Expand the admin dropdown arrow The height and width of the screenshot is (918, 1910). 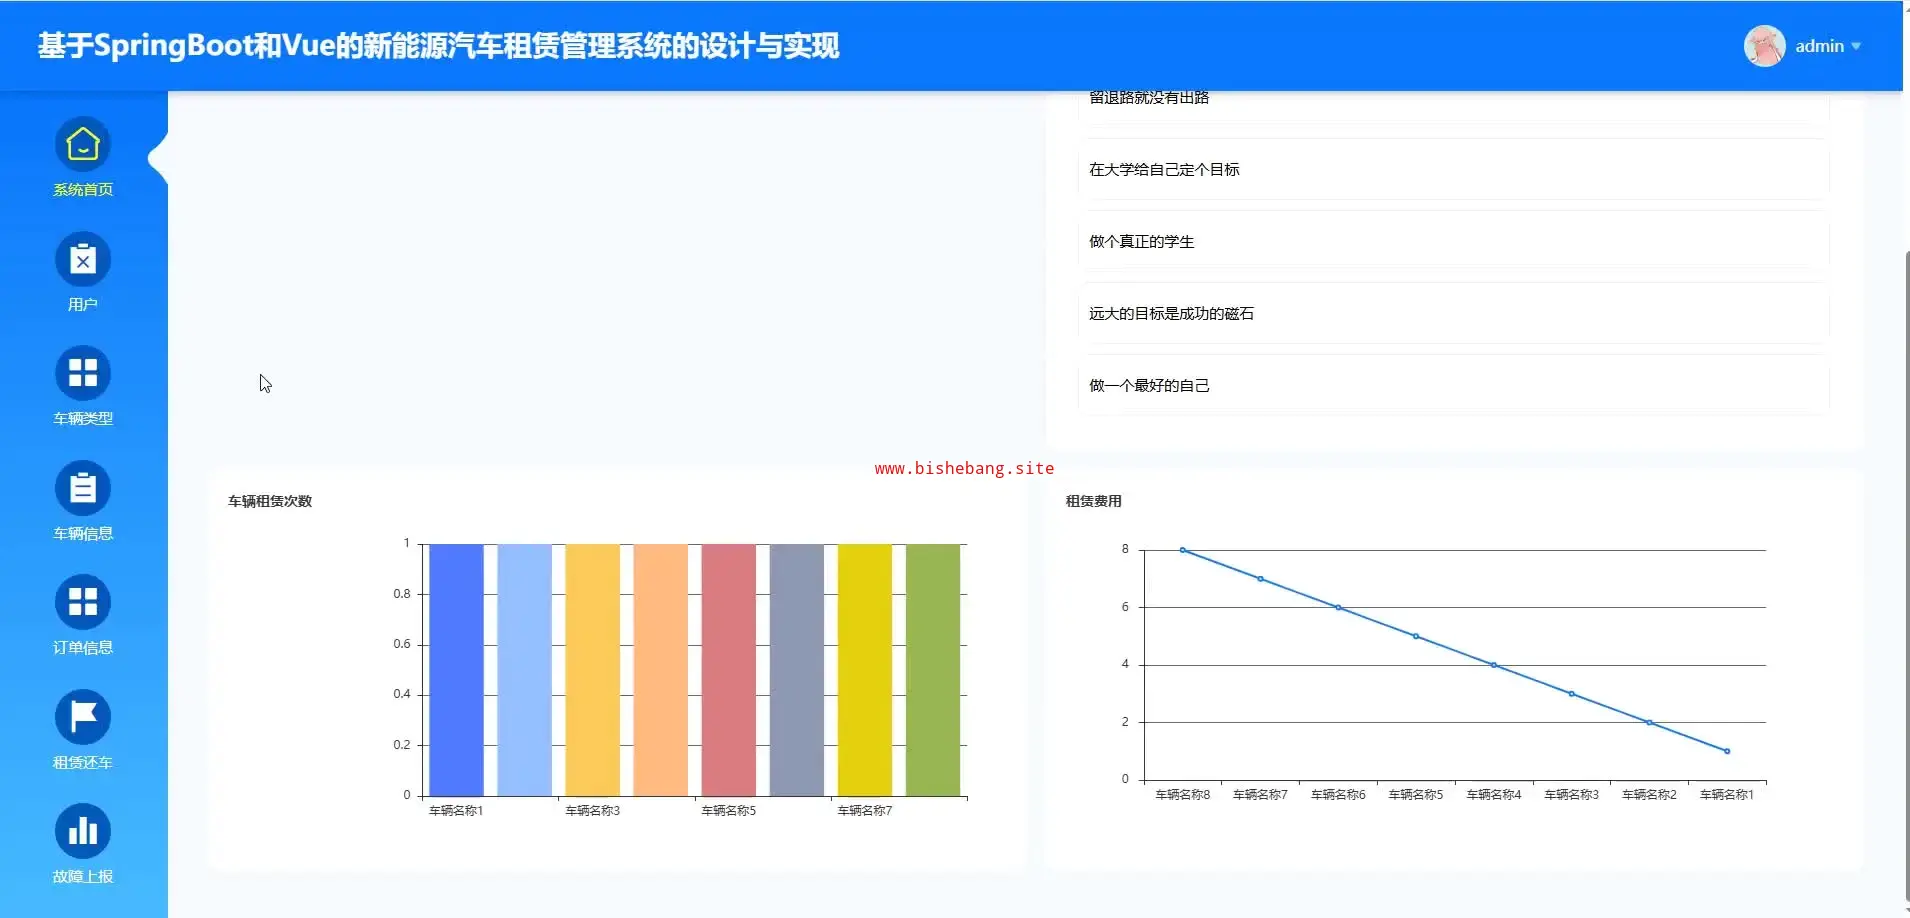pyautogui.click(x=1856, y=46)
